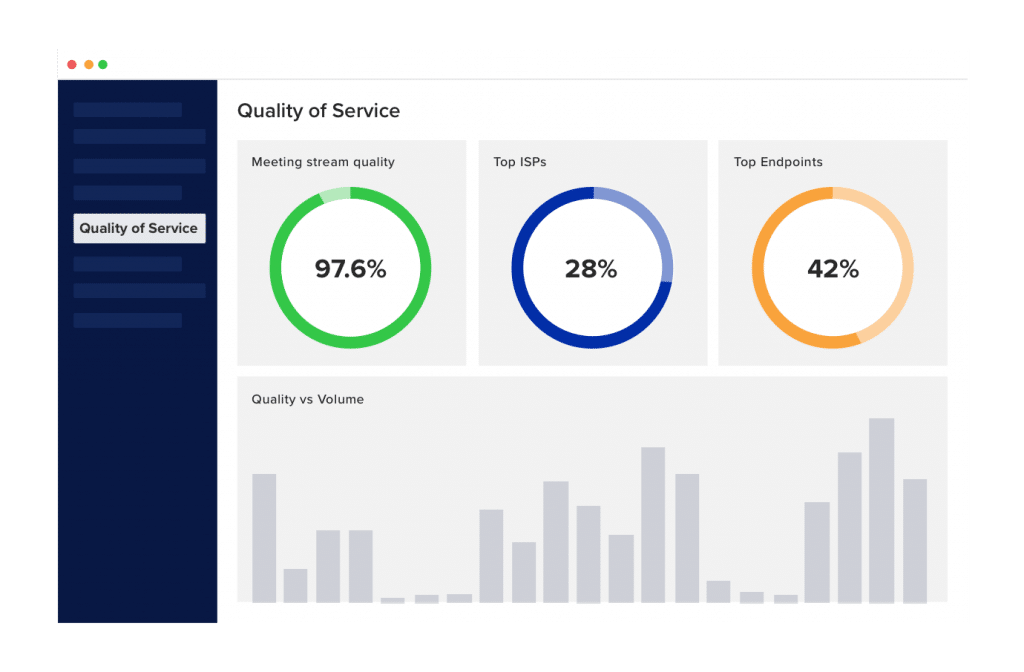Click the Meeting stream quality card title

323,162
